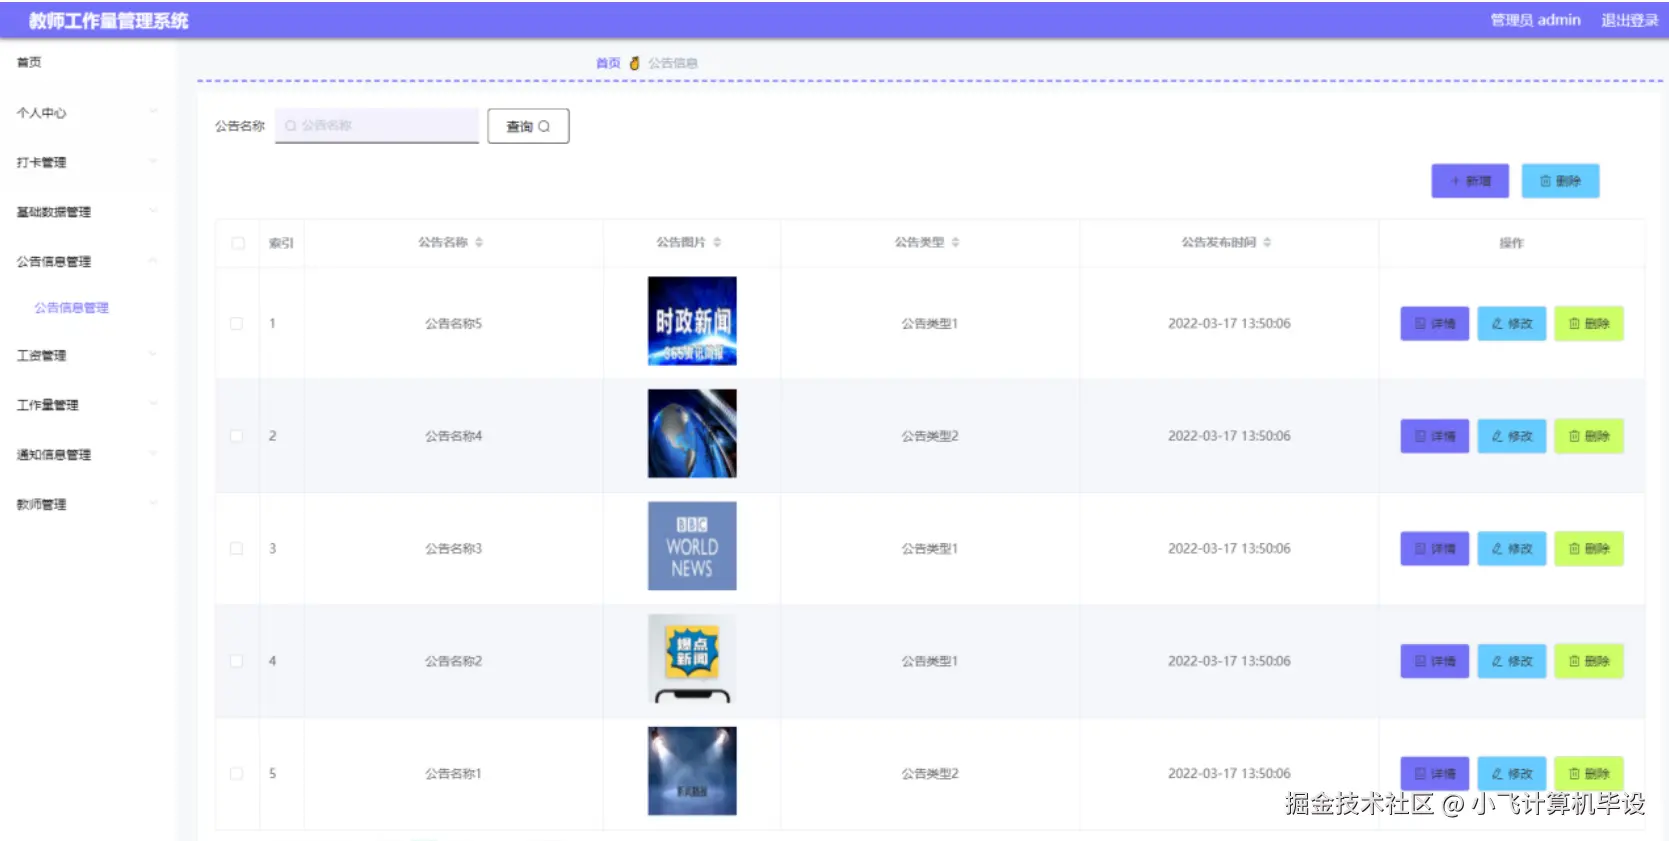Expand the 通知信息管理 sidebar menu
Image resolution: width=1669 pixels, height=841 pixels.
coord(88,454)
